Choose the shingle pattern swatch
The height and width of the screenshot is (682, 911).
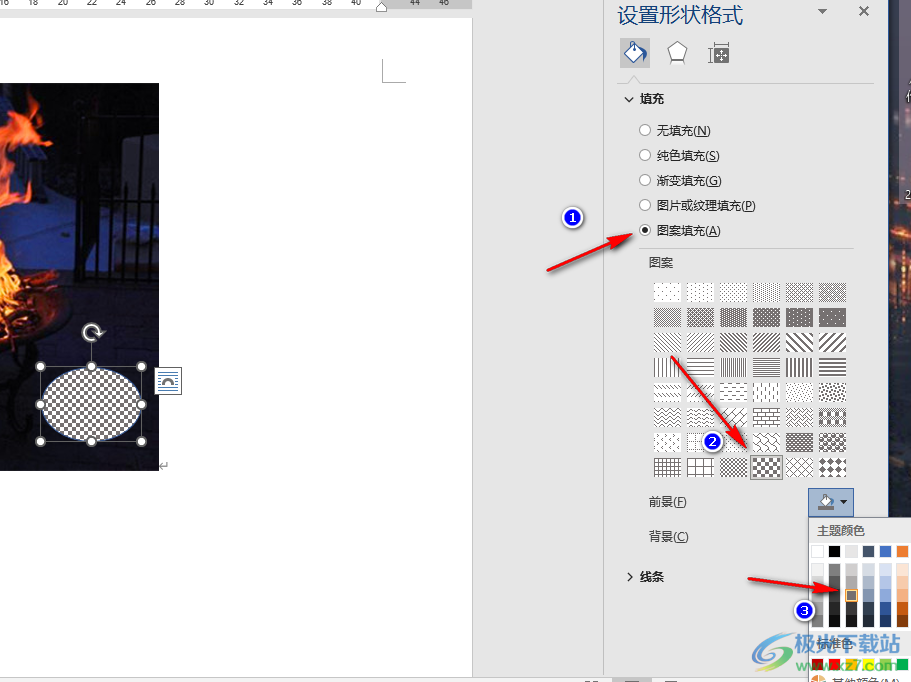tap(766, 442)
